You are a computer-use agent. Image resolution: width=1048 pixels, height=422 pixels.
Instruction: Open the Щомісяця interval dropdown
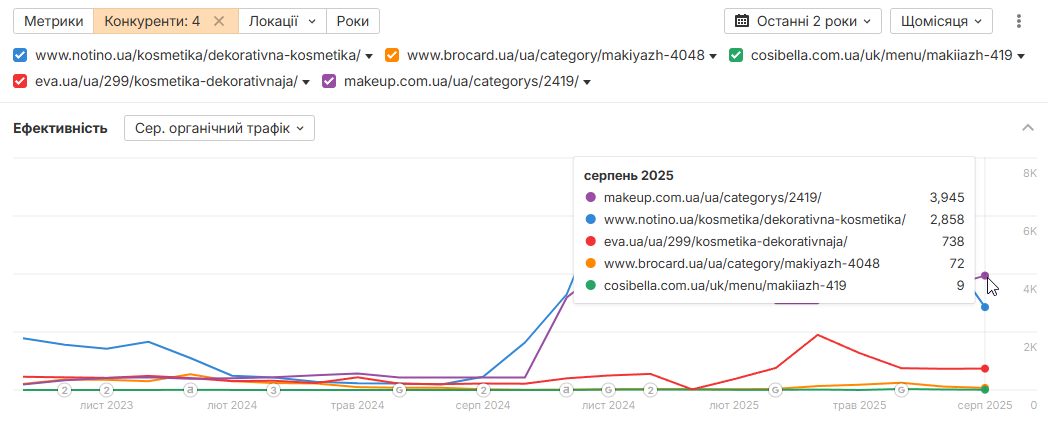tap(941, 21)
